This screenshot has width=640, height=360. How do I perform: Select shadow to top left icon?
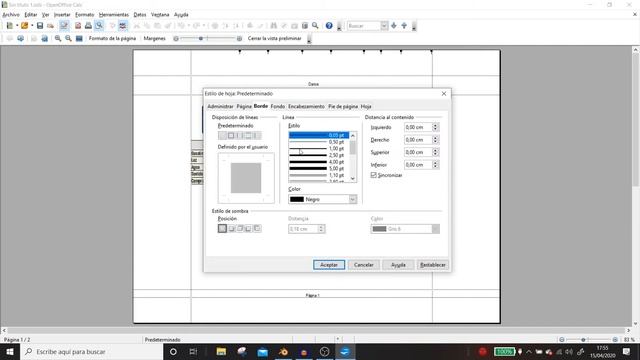(257, 229)
